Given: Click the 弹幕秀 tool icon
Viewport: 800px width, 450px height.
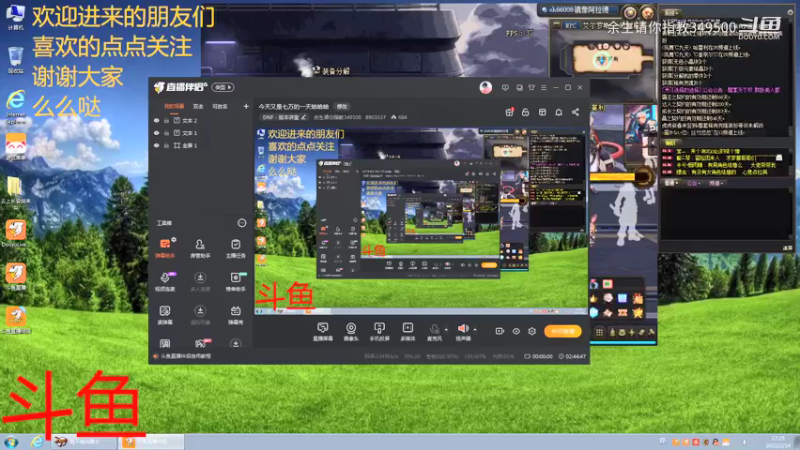Looking at the screenshot, I should coord(235,315).
